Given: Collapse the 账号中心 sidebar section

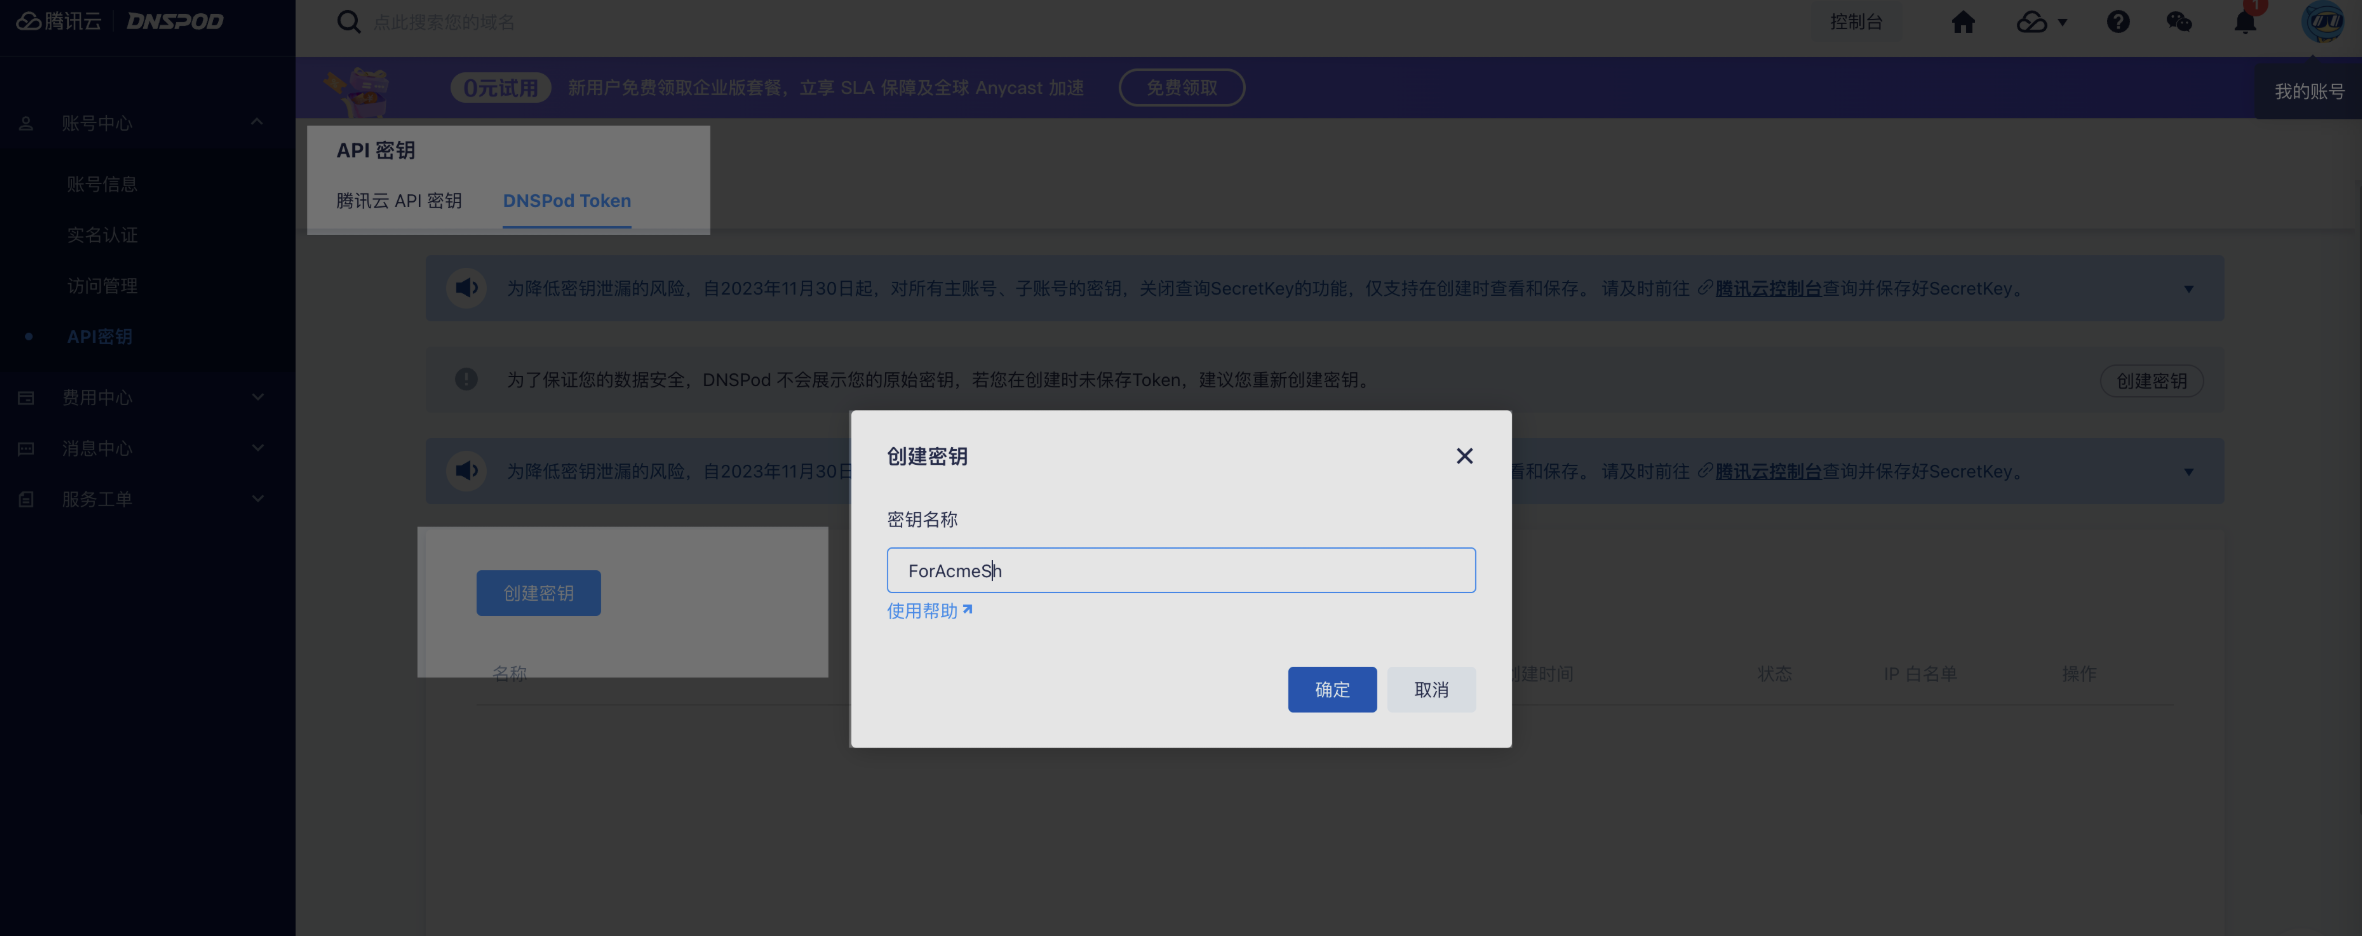Looking at the screenshot, I should pos(257,123).
